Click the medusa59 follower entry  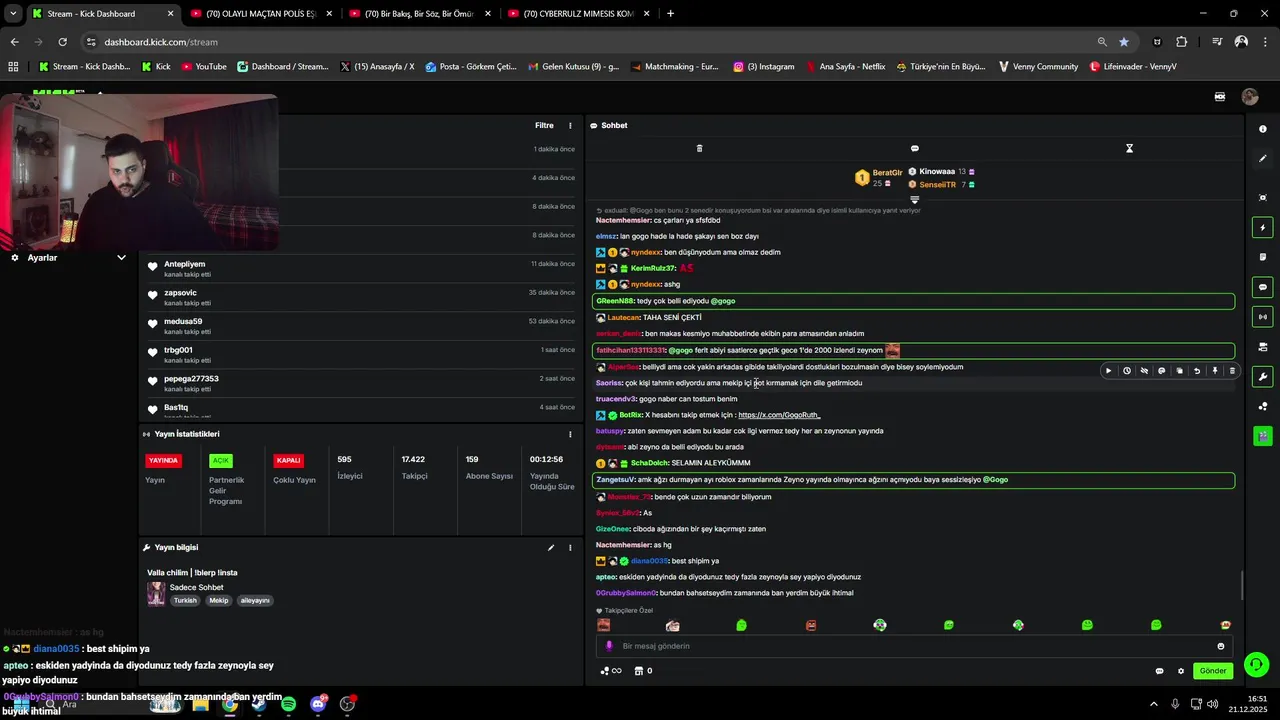tap(361, 326)
